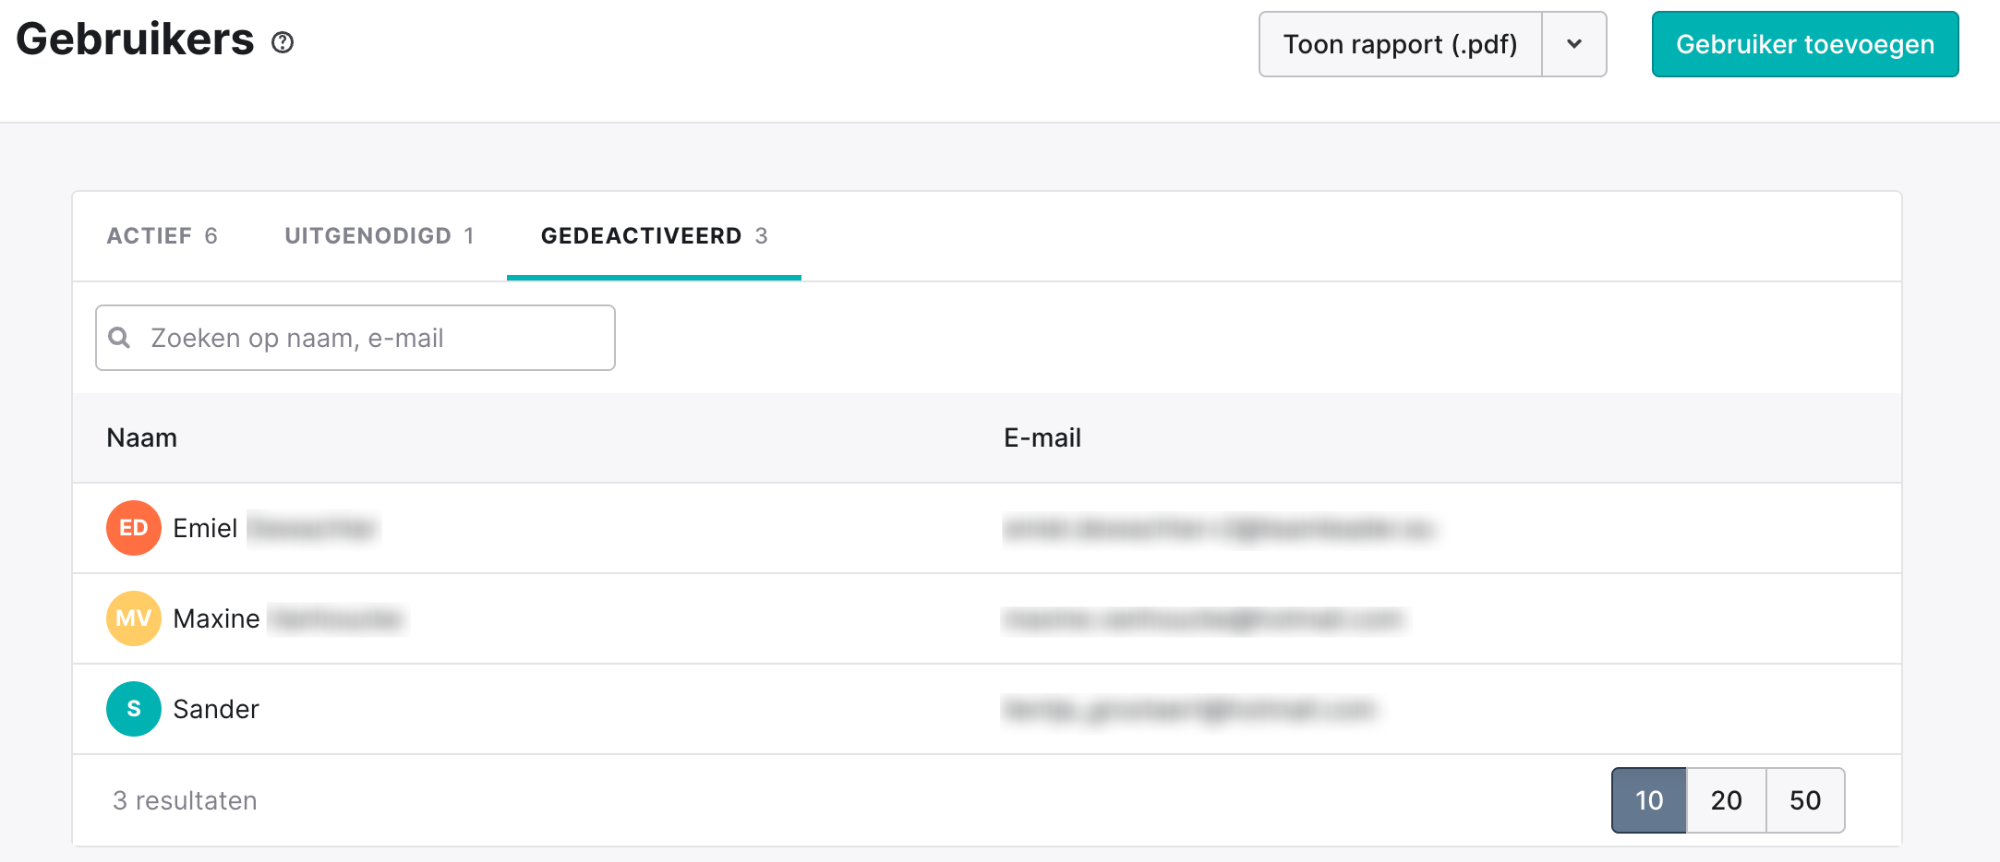
Task: Open user Sander's row
Action: pos(987,709)
